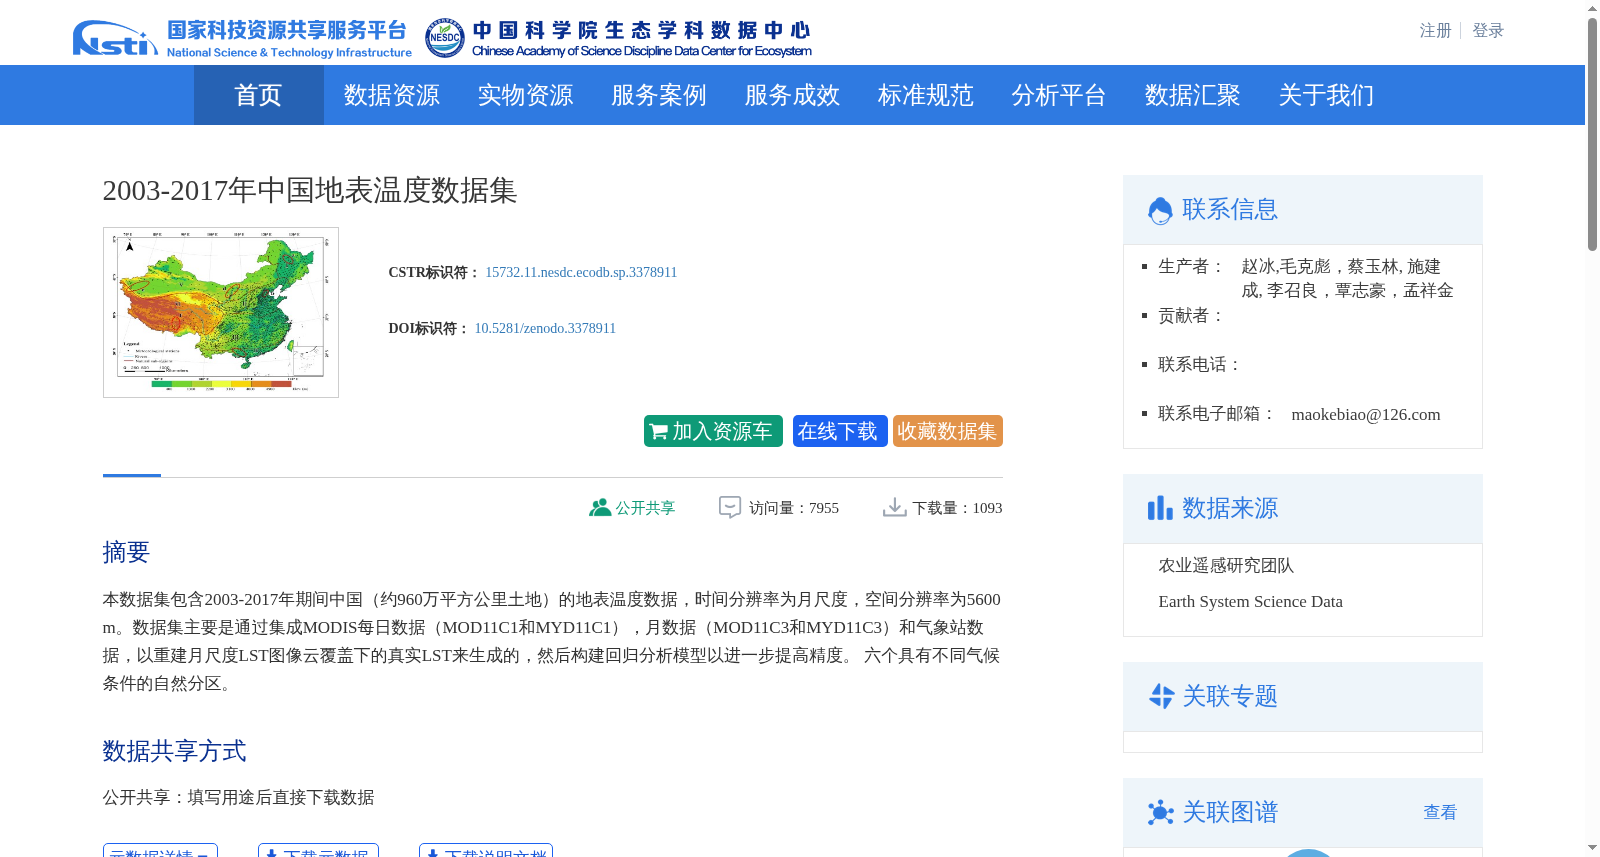
Task: Click the 收藏数据集 favorite dataset button
Action: 948,431
